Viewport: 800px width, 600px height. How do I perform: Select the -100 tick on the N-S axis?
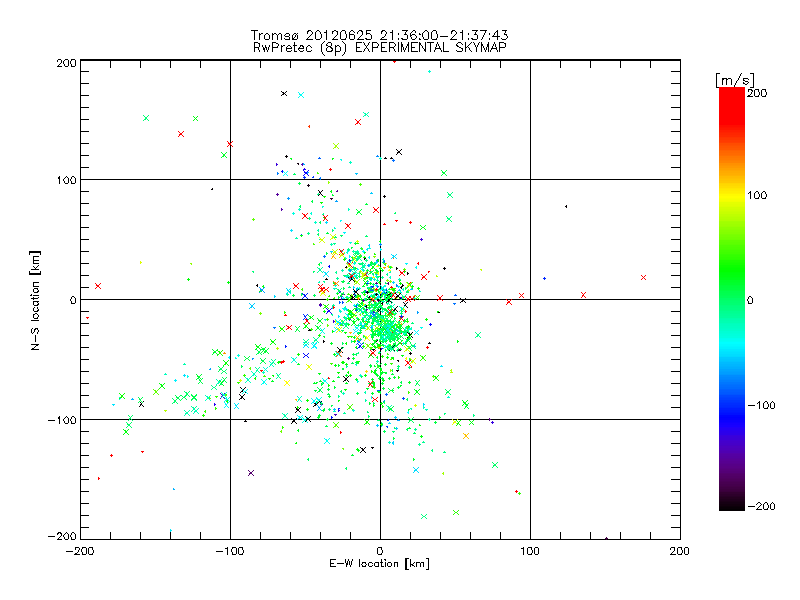[x=62, y=420]
